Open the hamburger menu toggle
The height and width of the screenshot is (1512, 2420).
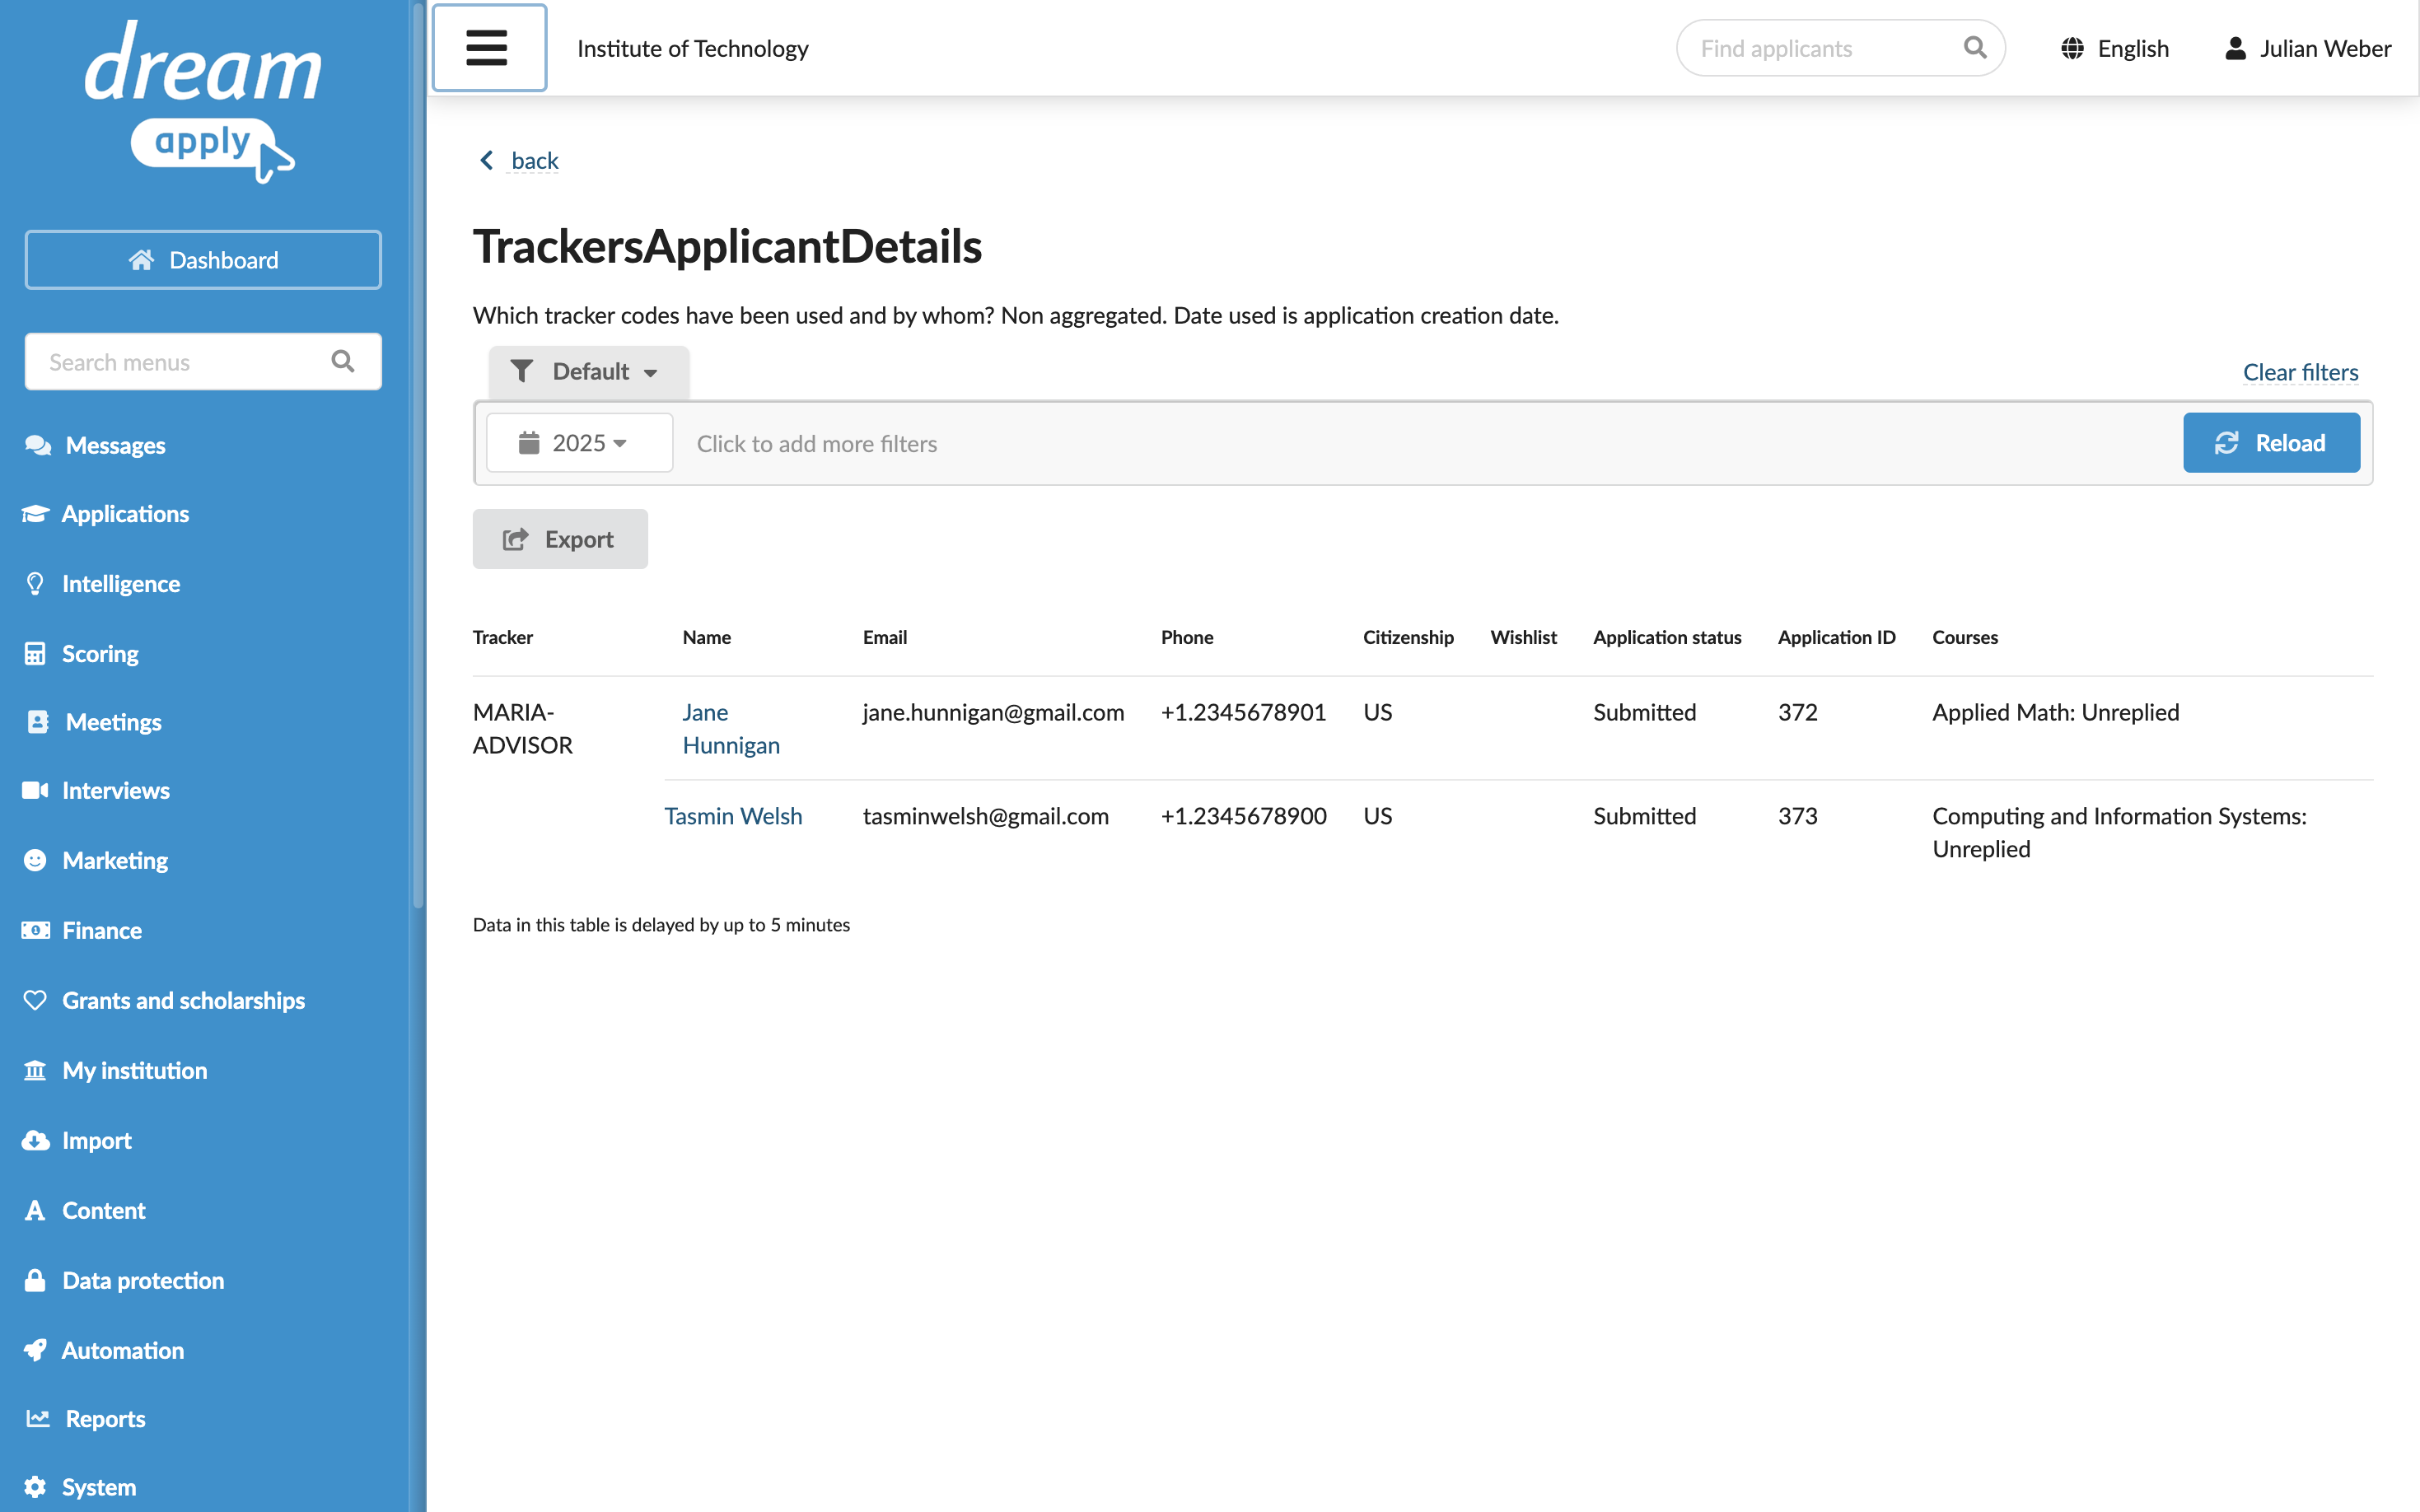(x=489, y=48)
